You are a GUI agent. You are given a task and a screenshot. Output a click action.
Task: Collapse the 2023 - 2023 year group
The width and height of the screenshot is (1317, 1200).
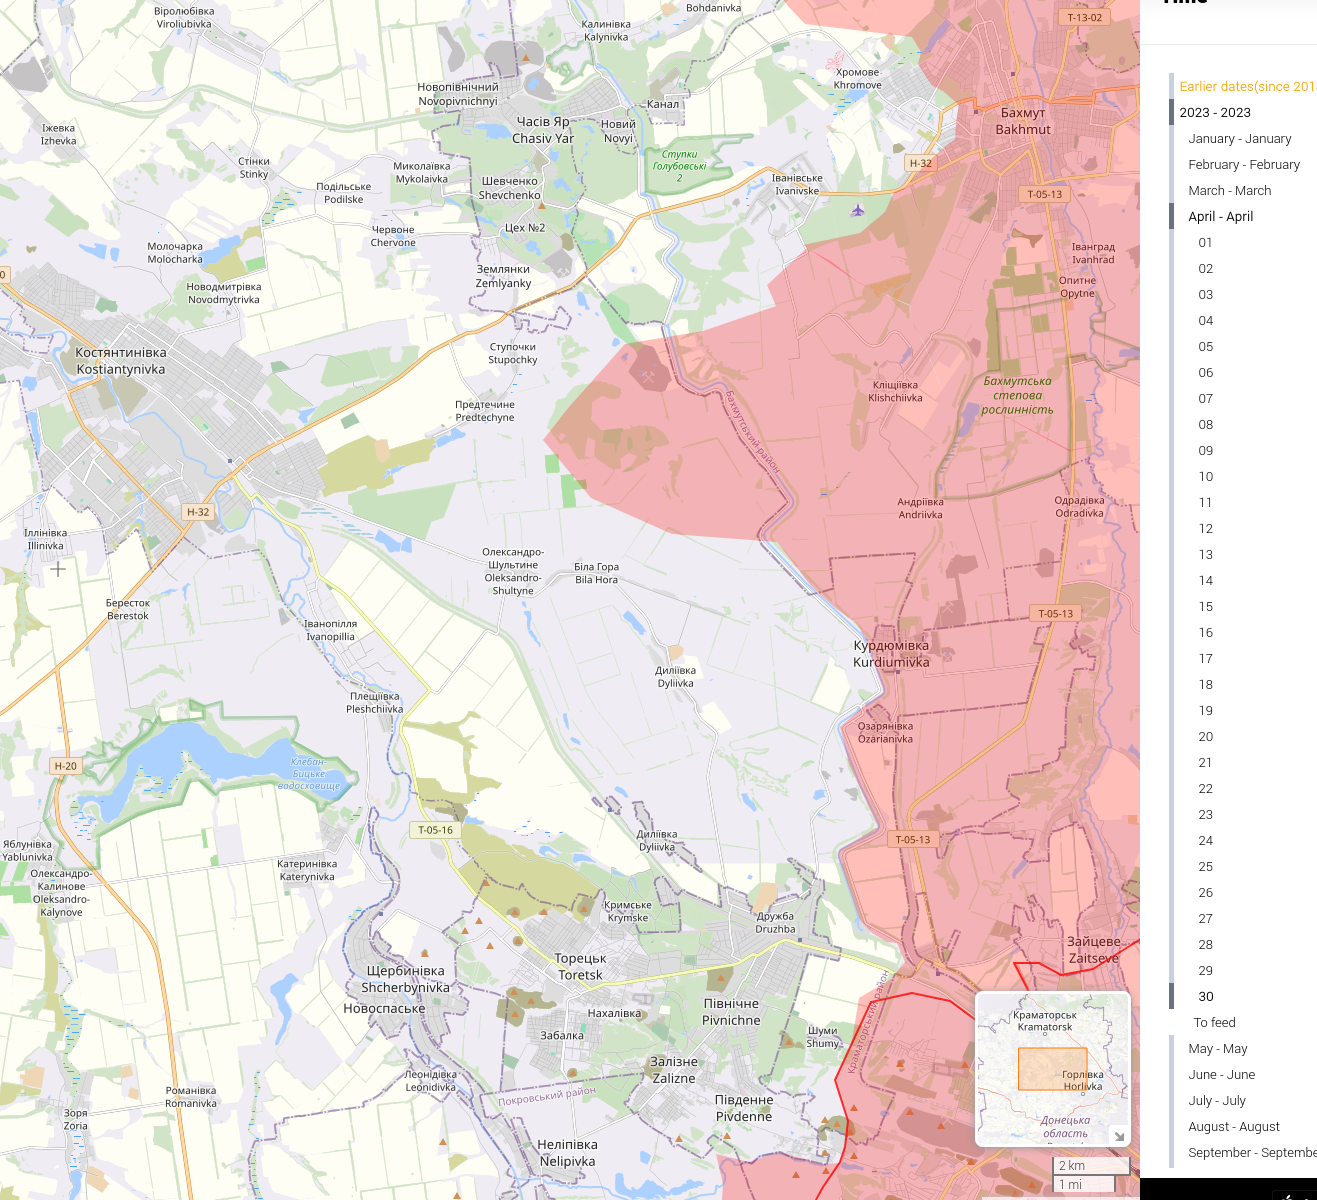pos(1215,113)
